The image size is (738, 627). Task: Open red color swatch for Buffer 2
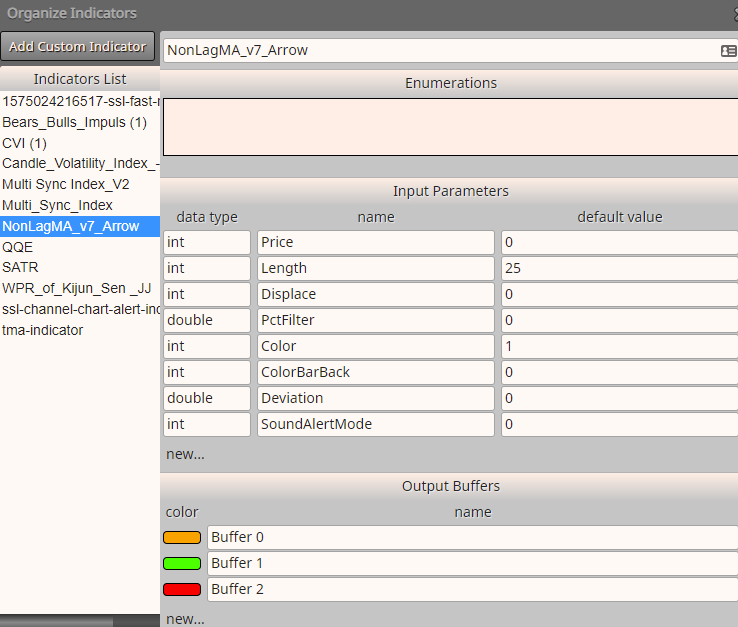(182, 589)
